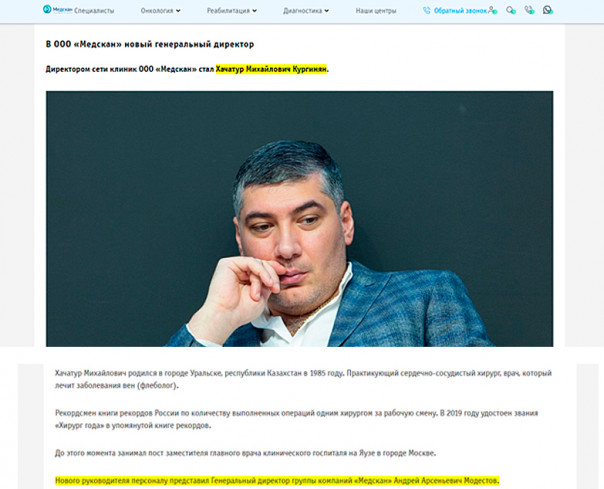
Task: Open the user account icon
Action: [x=493, y=10]
